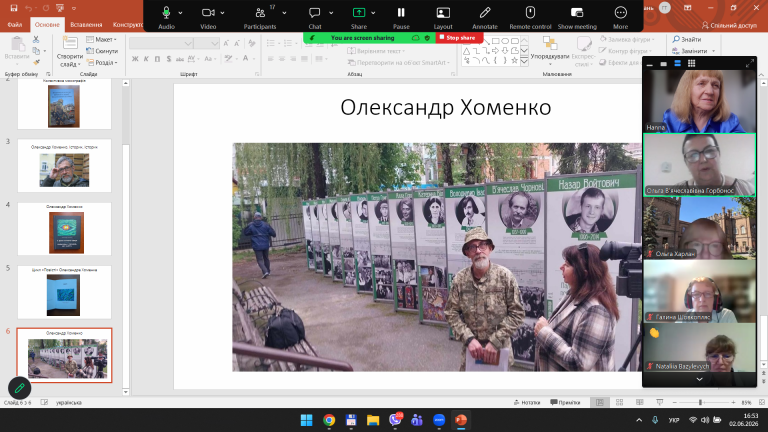Viewport: 768px width, 432px height.
Task: Switch video panel to grid view icon
Action: click(692, 63)
